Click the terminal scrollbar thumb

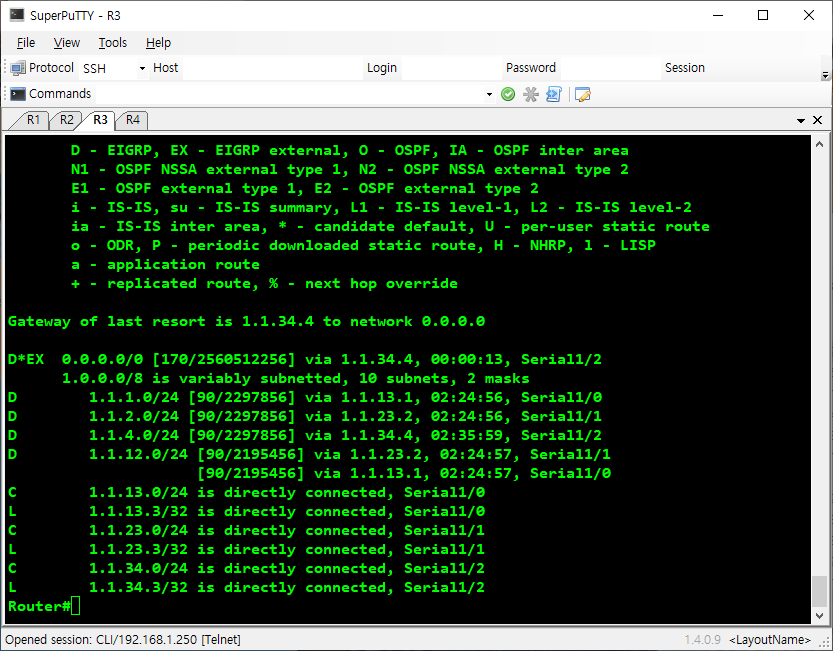819,590
